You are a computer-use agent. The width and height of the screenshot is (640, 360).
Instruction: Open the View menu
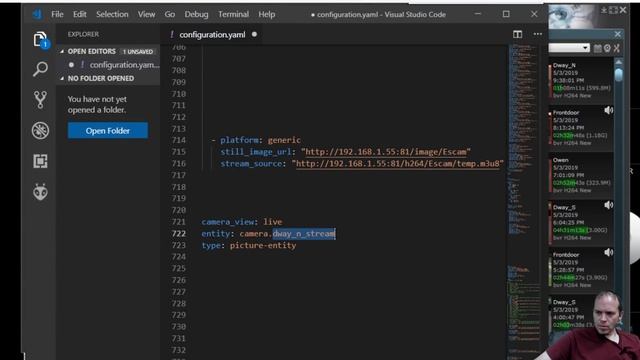[x=146, y=14]
